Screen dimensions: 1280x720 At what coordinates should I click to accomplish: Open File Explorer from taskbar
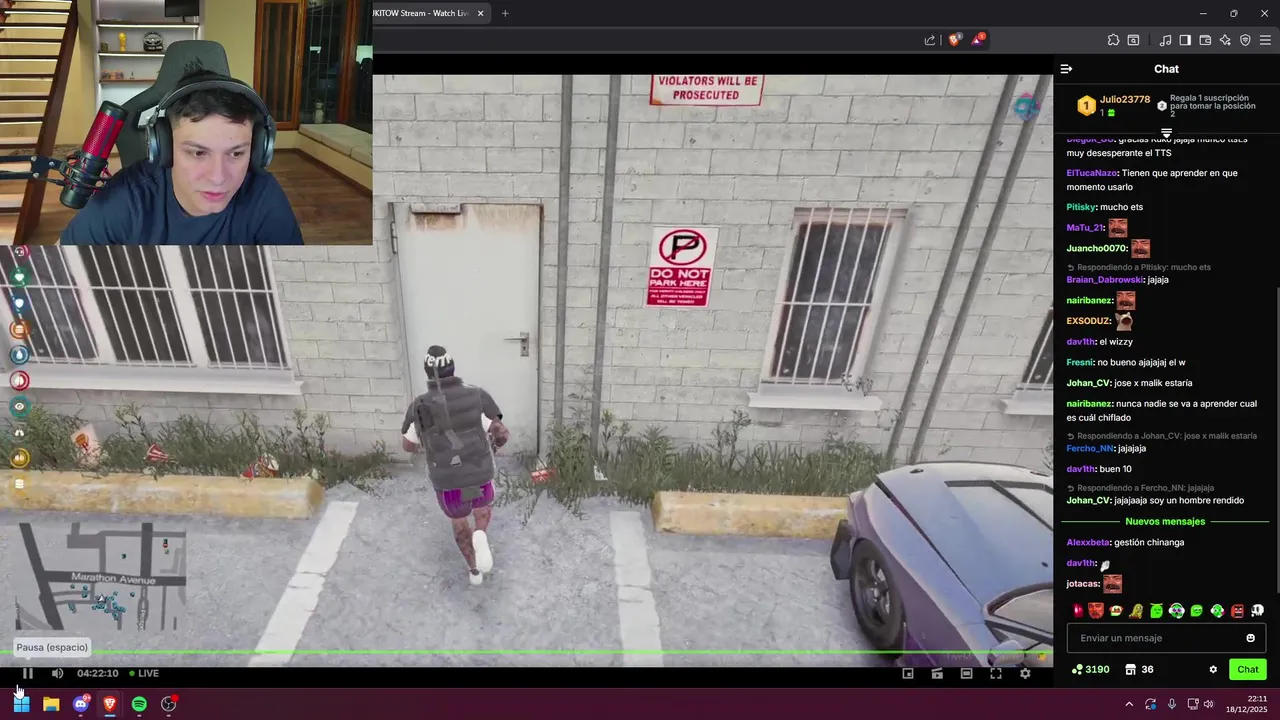coord(51,704)
